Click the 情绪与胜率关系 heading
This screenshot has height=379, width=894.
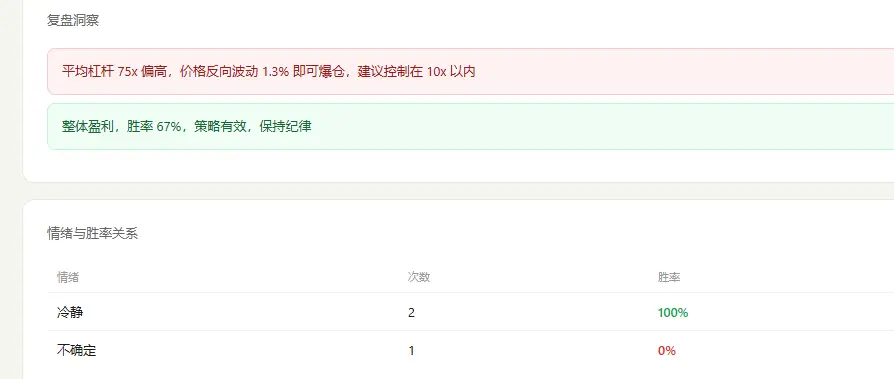[92, 233]
